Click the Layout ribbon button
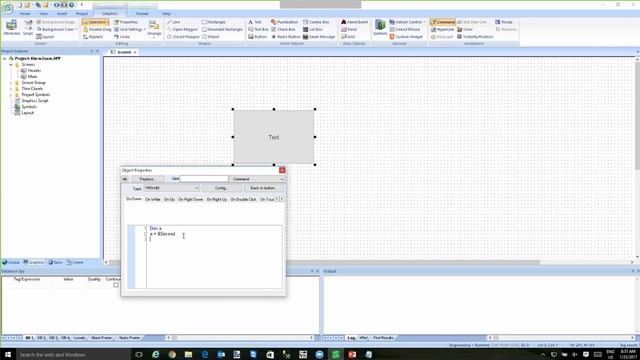 pyautogui.click(x=45, y=37)
